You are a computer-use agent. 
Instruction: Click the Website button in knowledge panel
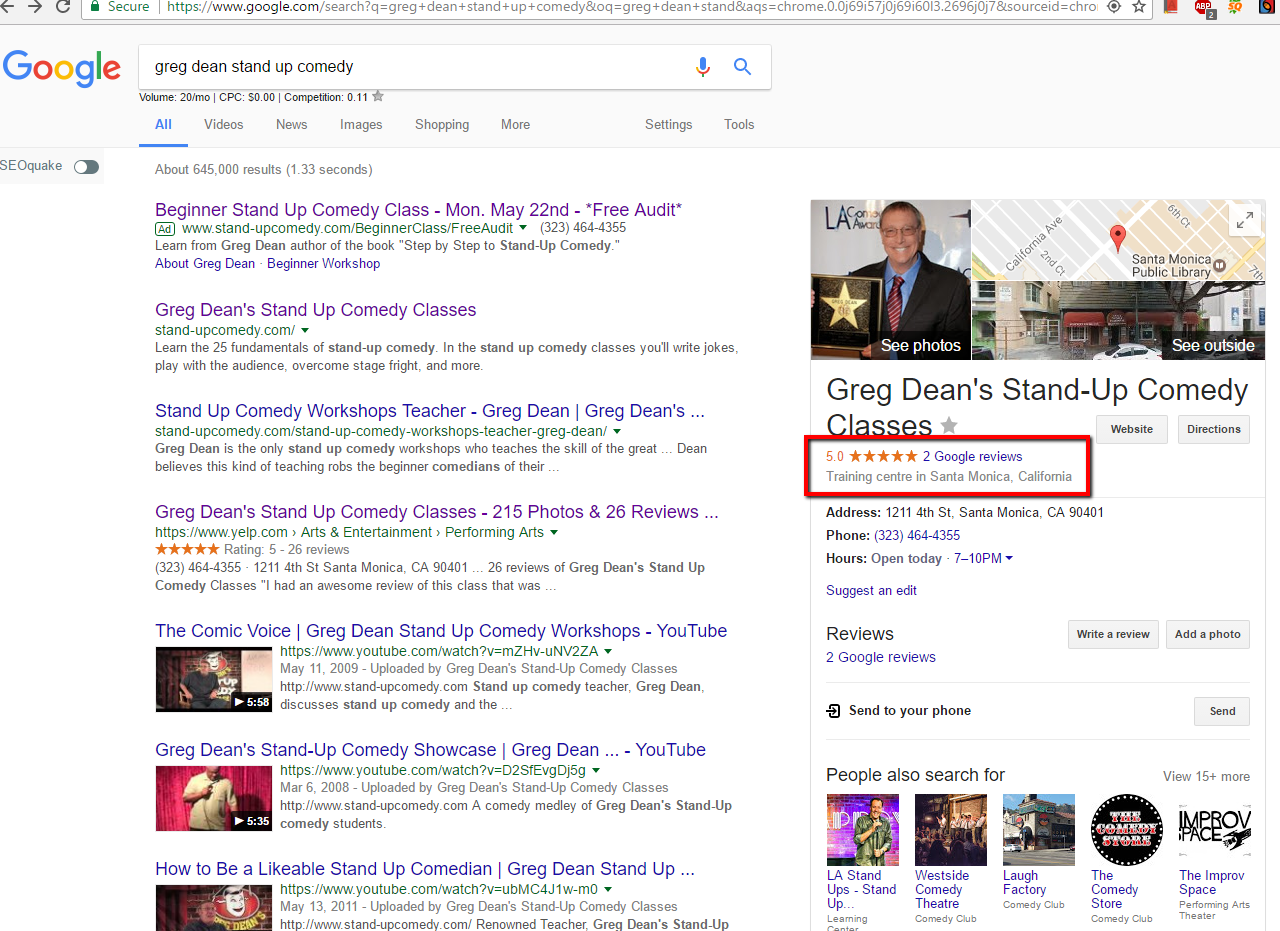click(1132, 429)
